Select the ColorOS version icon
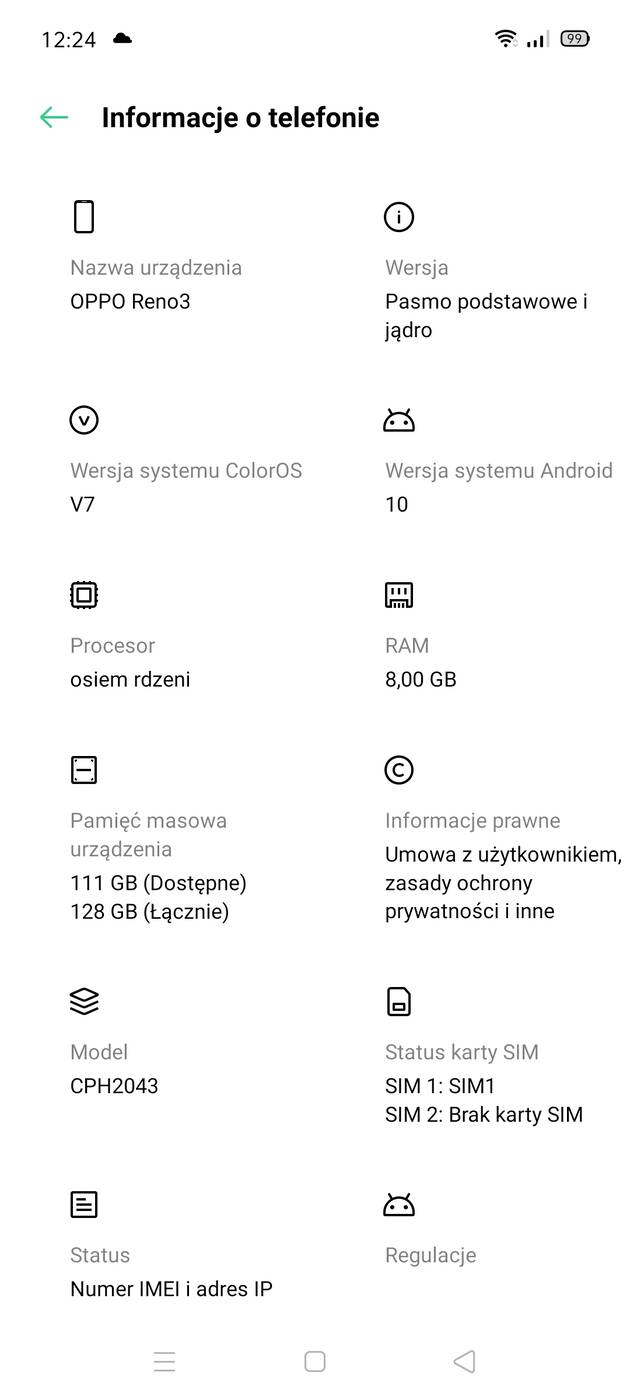 pos(84,420)
